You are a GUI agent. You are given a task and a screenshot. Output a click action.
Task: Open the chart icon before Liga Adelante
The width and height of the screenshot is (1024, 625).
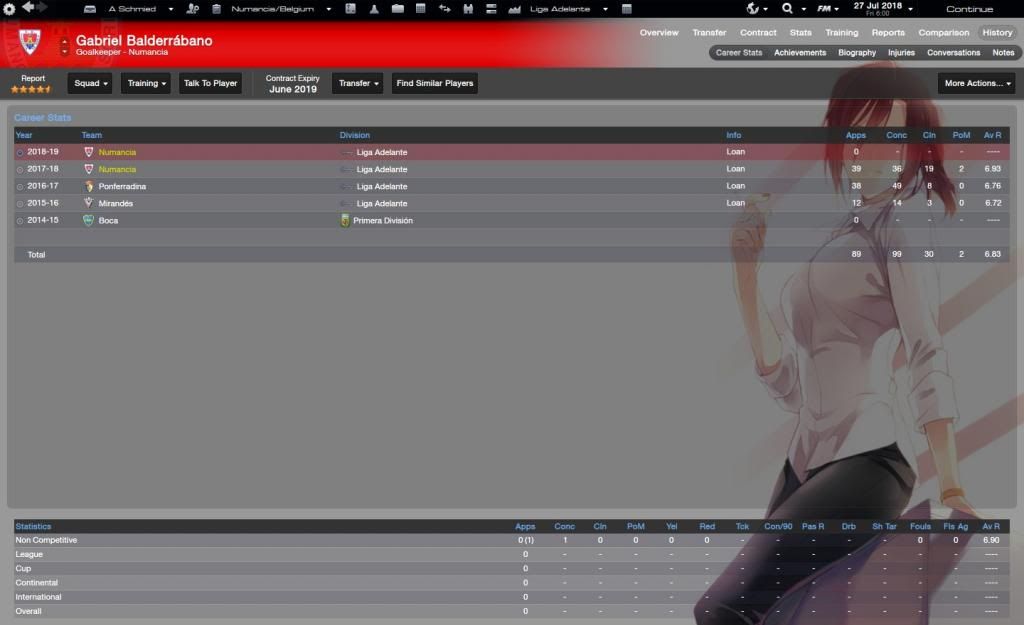tap(515, 9)
